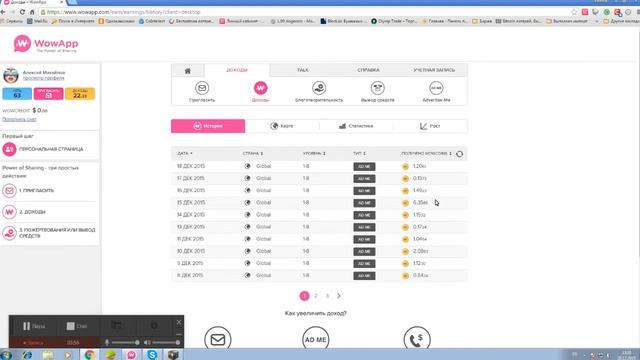
Task: Select the Рост tab
Action: pyautogui.click(x=430, y=126)
